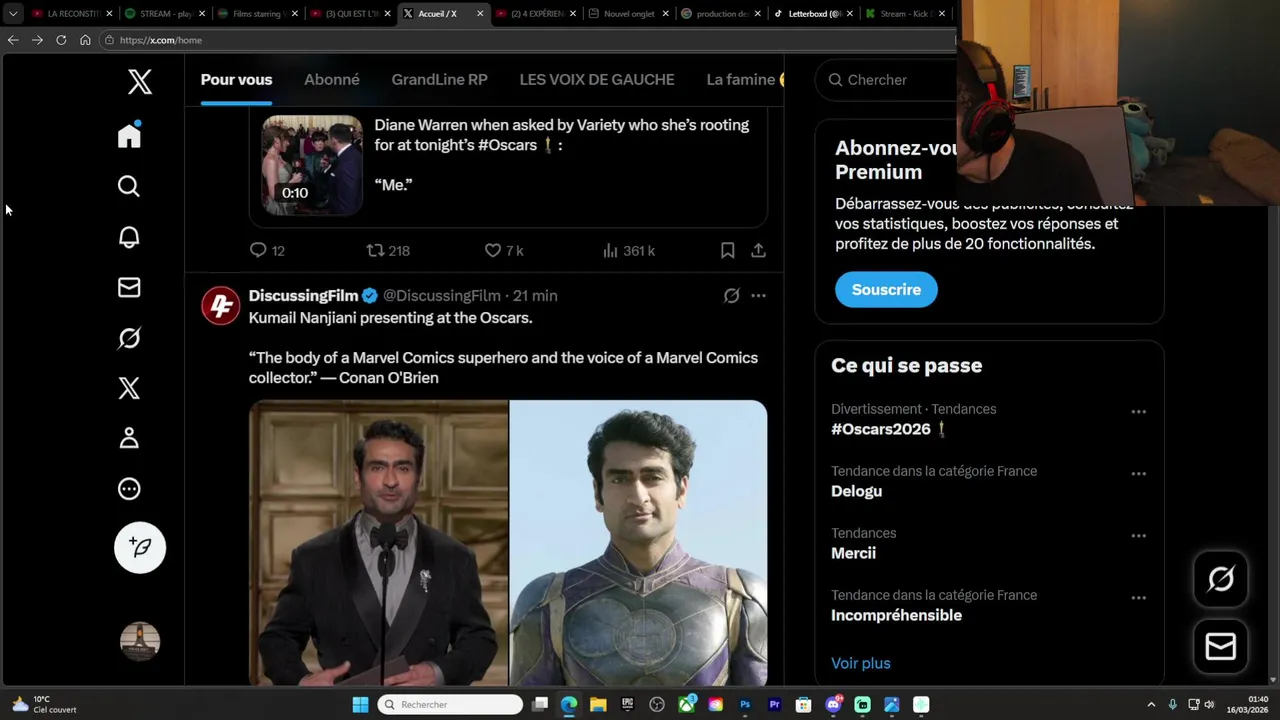
Task: Like the Diane Warren post (7 k)
Action: pos(504,250)
